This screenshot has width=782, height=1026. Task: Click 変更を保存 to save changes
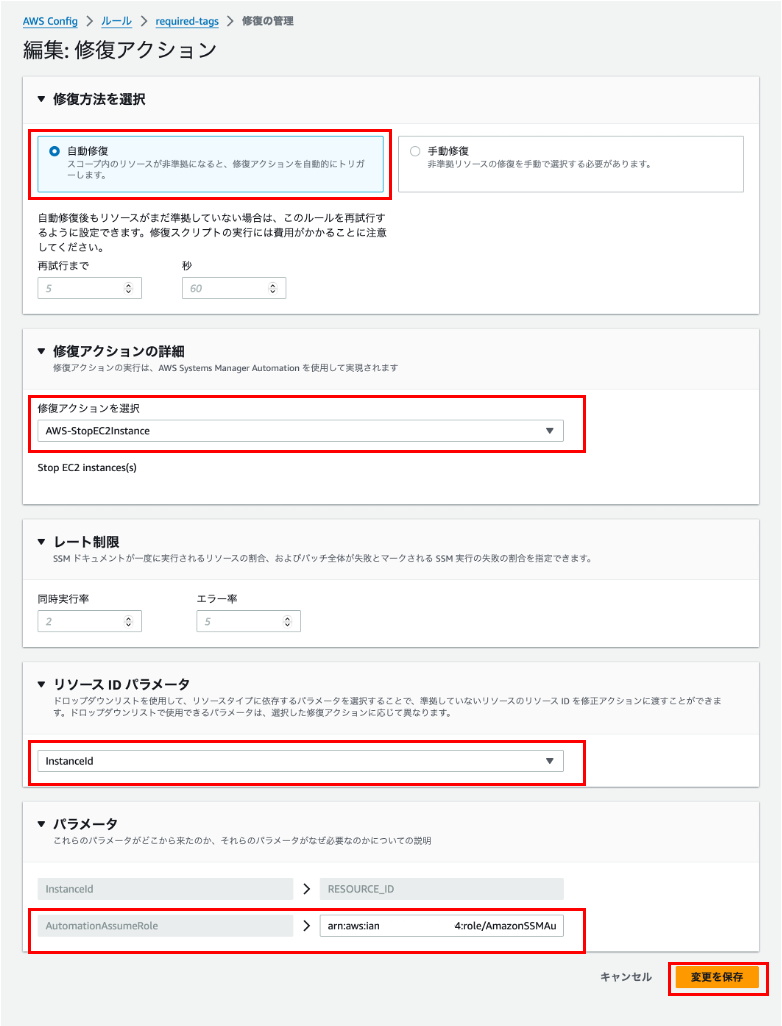pos(717,977)
